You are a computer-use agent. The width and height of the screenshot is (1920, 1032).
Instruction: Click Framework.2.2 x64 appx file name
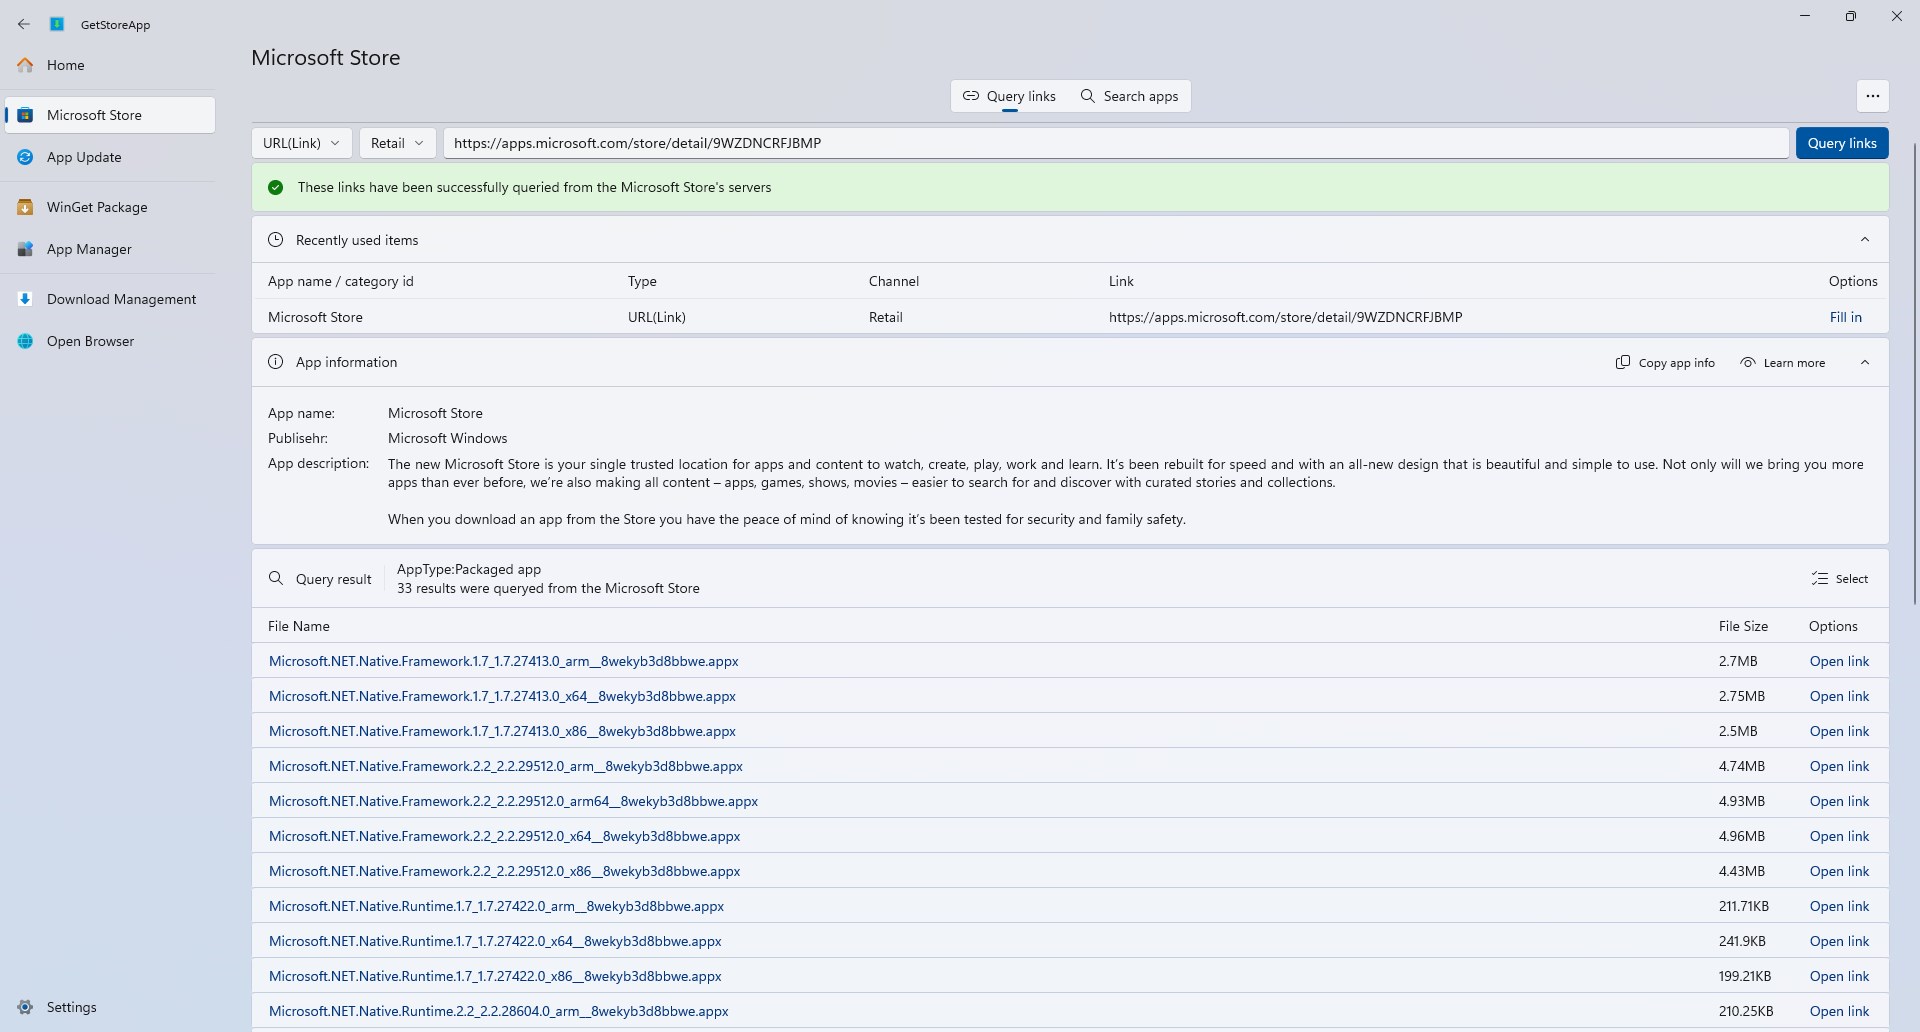505,836
